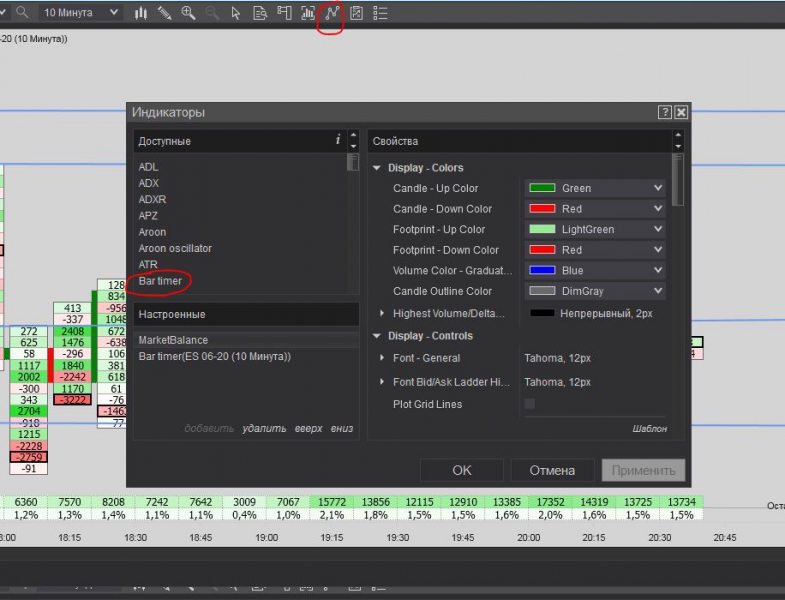The height and width of the screenshot is (600, 785).
Task: Open the Indicators toolbar icon
Action: click(332, 13)
